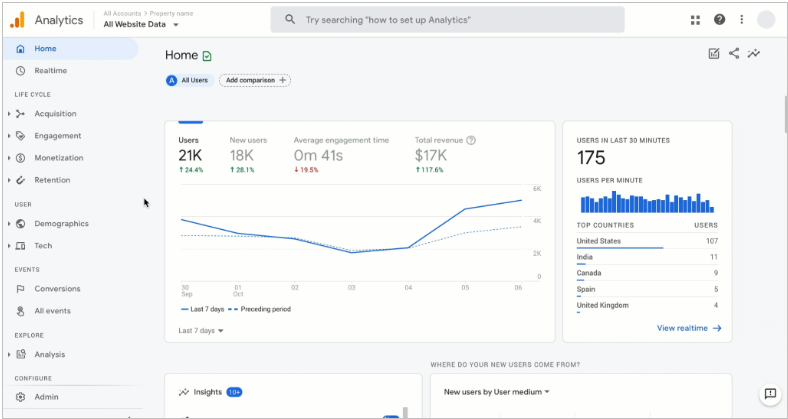788x419 pixels.
Task: Click the Canada country row
Action: (647, 273)
